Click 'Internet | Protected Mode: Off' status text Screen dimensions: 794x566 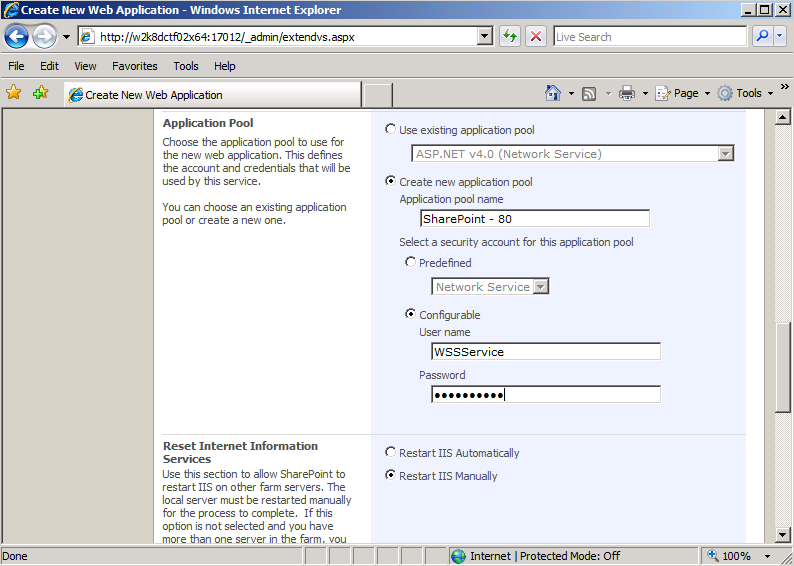[x=545, y=556]
